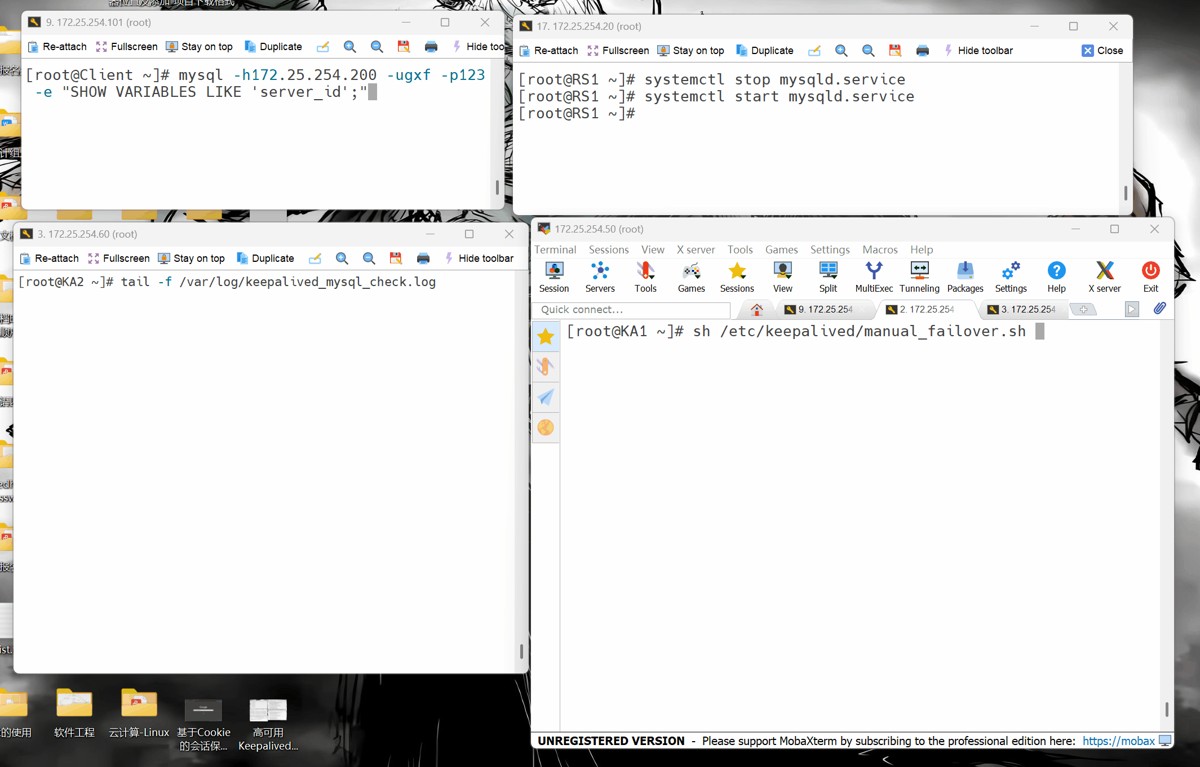
Task: Click the save-output icon in 172.25.254.60 window
Action: [x=396, y=258]
